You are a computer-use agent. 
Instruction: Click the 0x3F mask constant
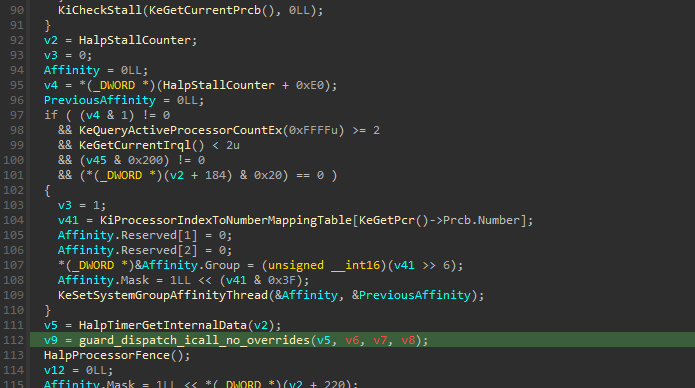click(x=282, y=280)
